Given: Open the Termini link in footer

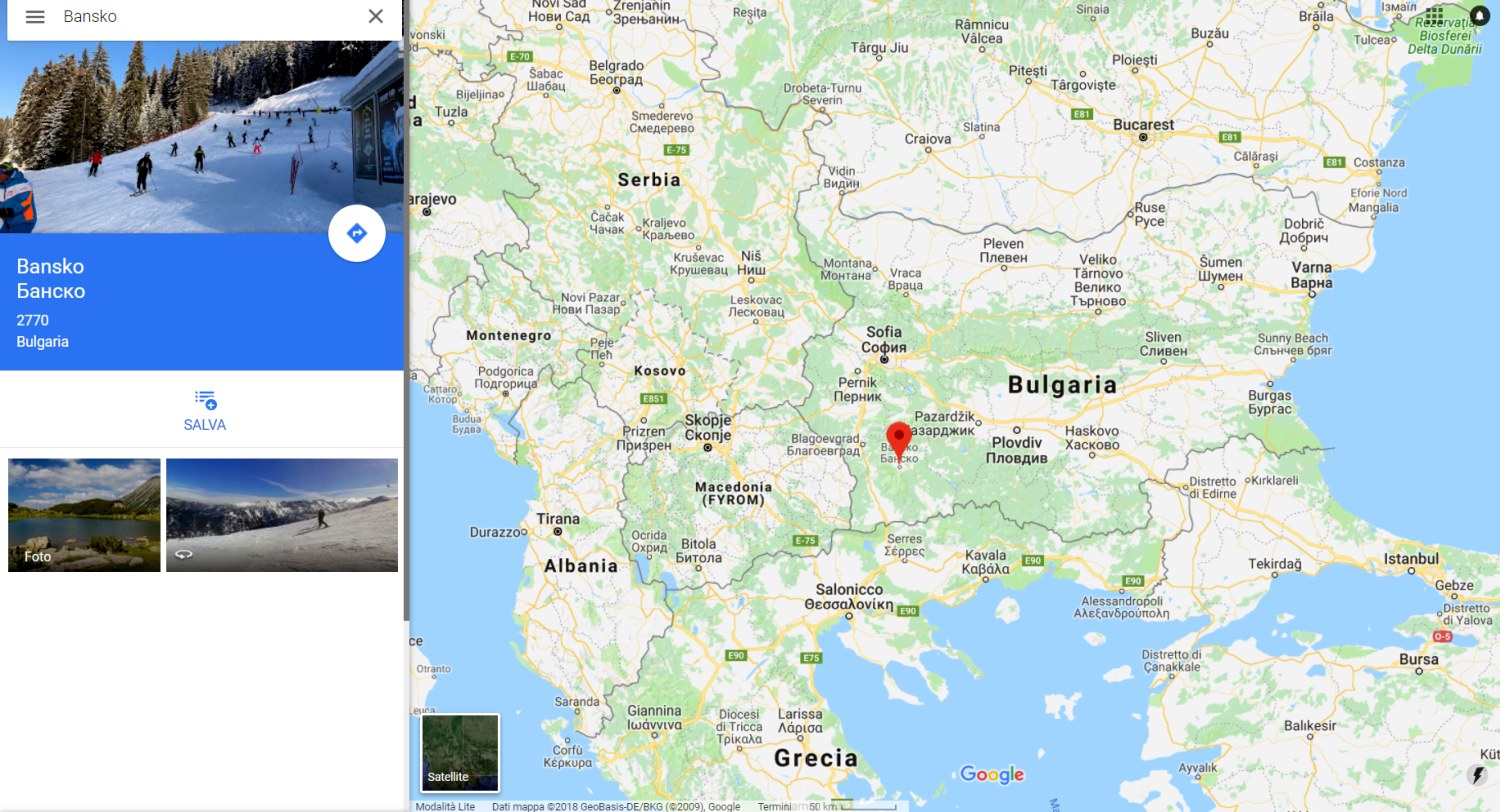Looking at the screenshot, I should point(775,806).
